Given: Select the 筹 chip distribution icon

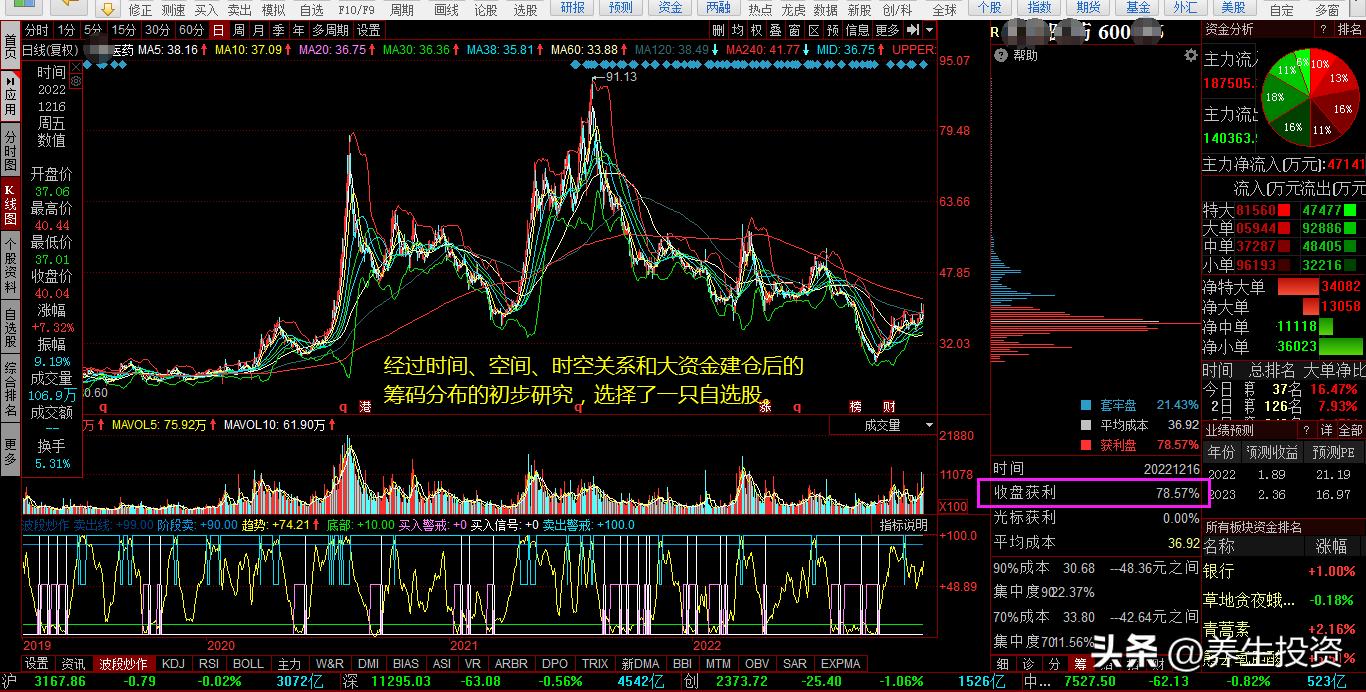Looking at the screenshot, I should click(1080, 663).
